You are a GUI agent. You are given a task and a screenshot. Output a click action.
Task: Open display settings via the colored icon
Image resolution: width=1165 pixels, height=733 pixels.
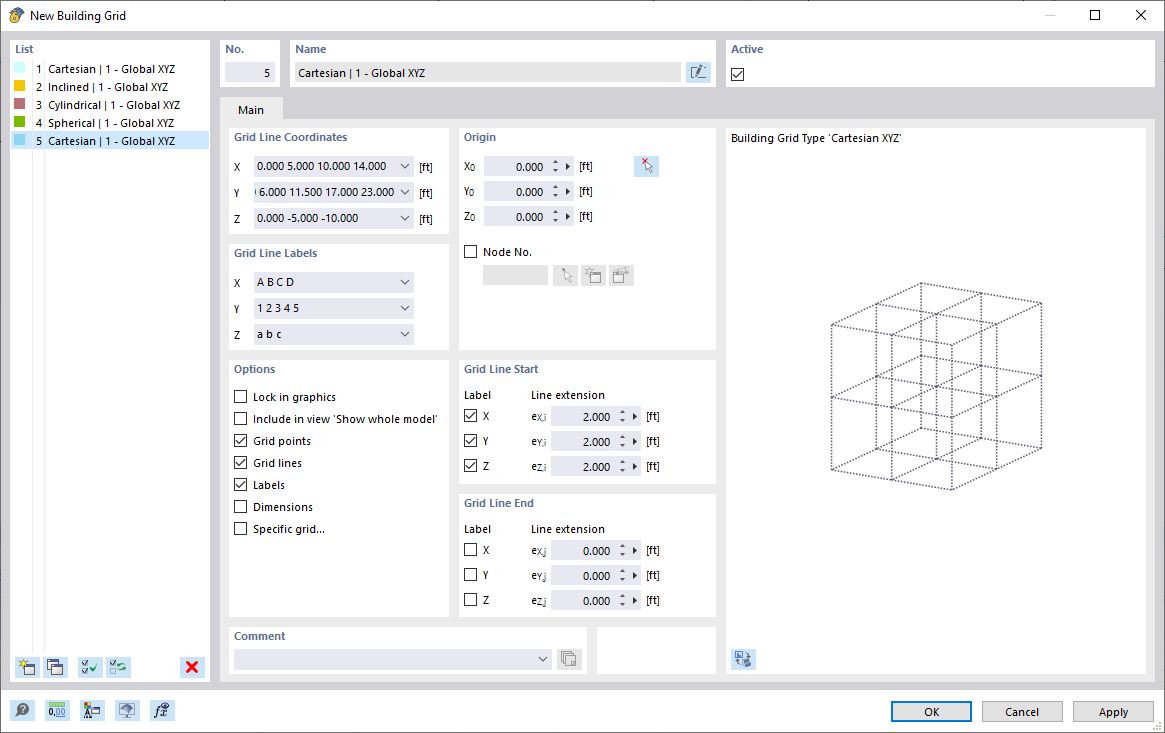[x=92, y=710]
